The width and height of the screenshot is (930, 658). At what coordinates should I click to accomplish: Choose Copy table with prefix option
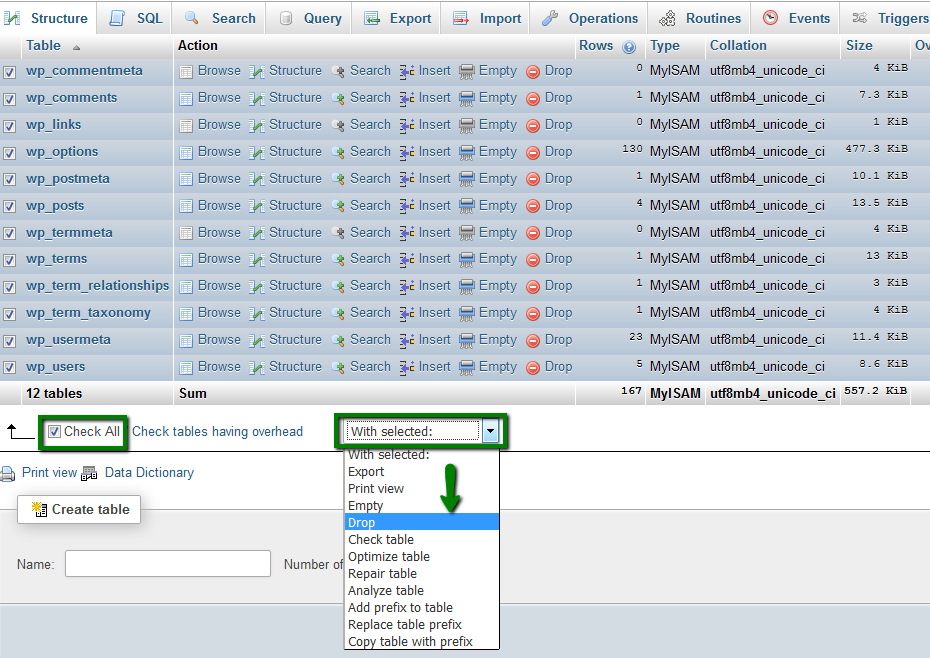(x=422, y=641)
